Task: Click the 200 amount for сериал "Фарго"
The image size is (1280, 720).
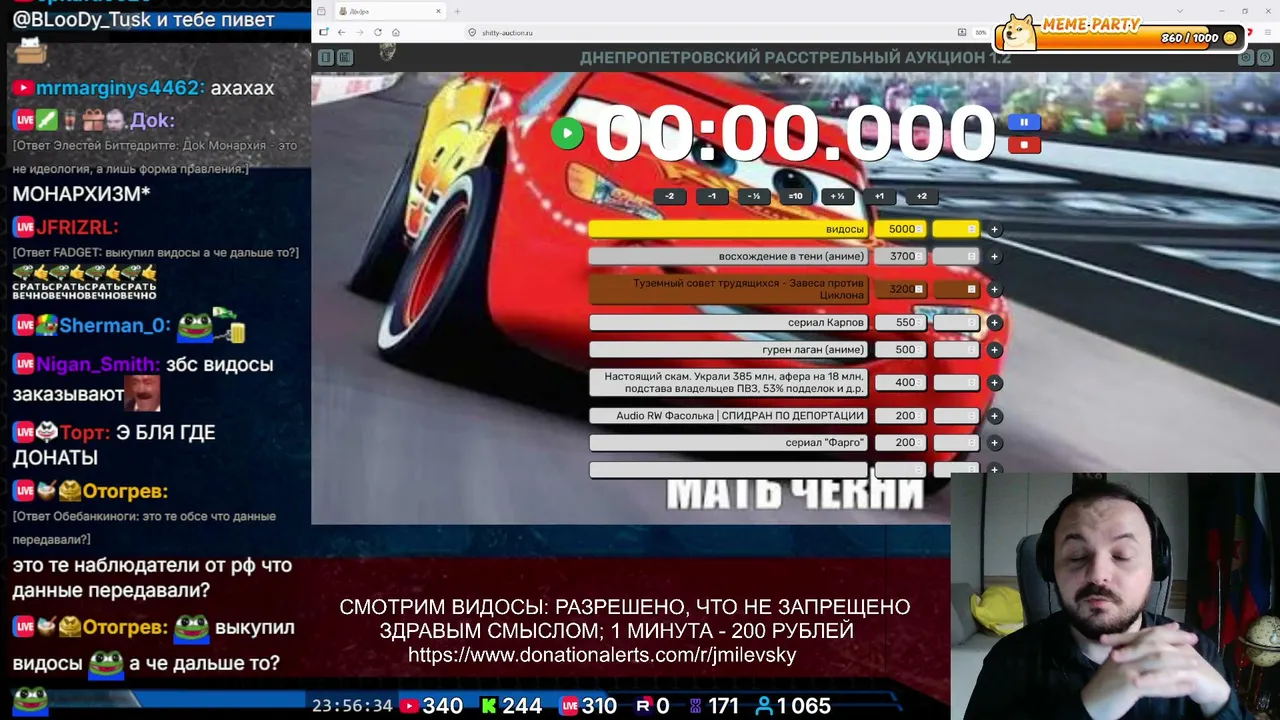Action: pos(900,443)
